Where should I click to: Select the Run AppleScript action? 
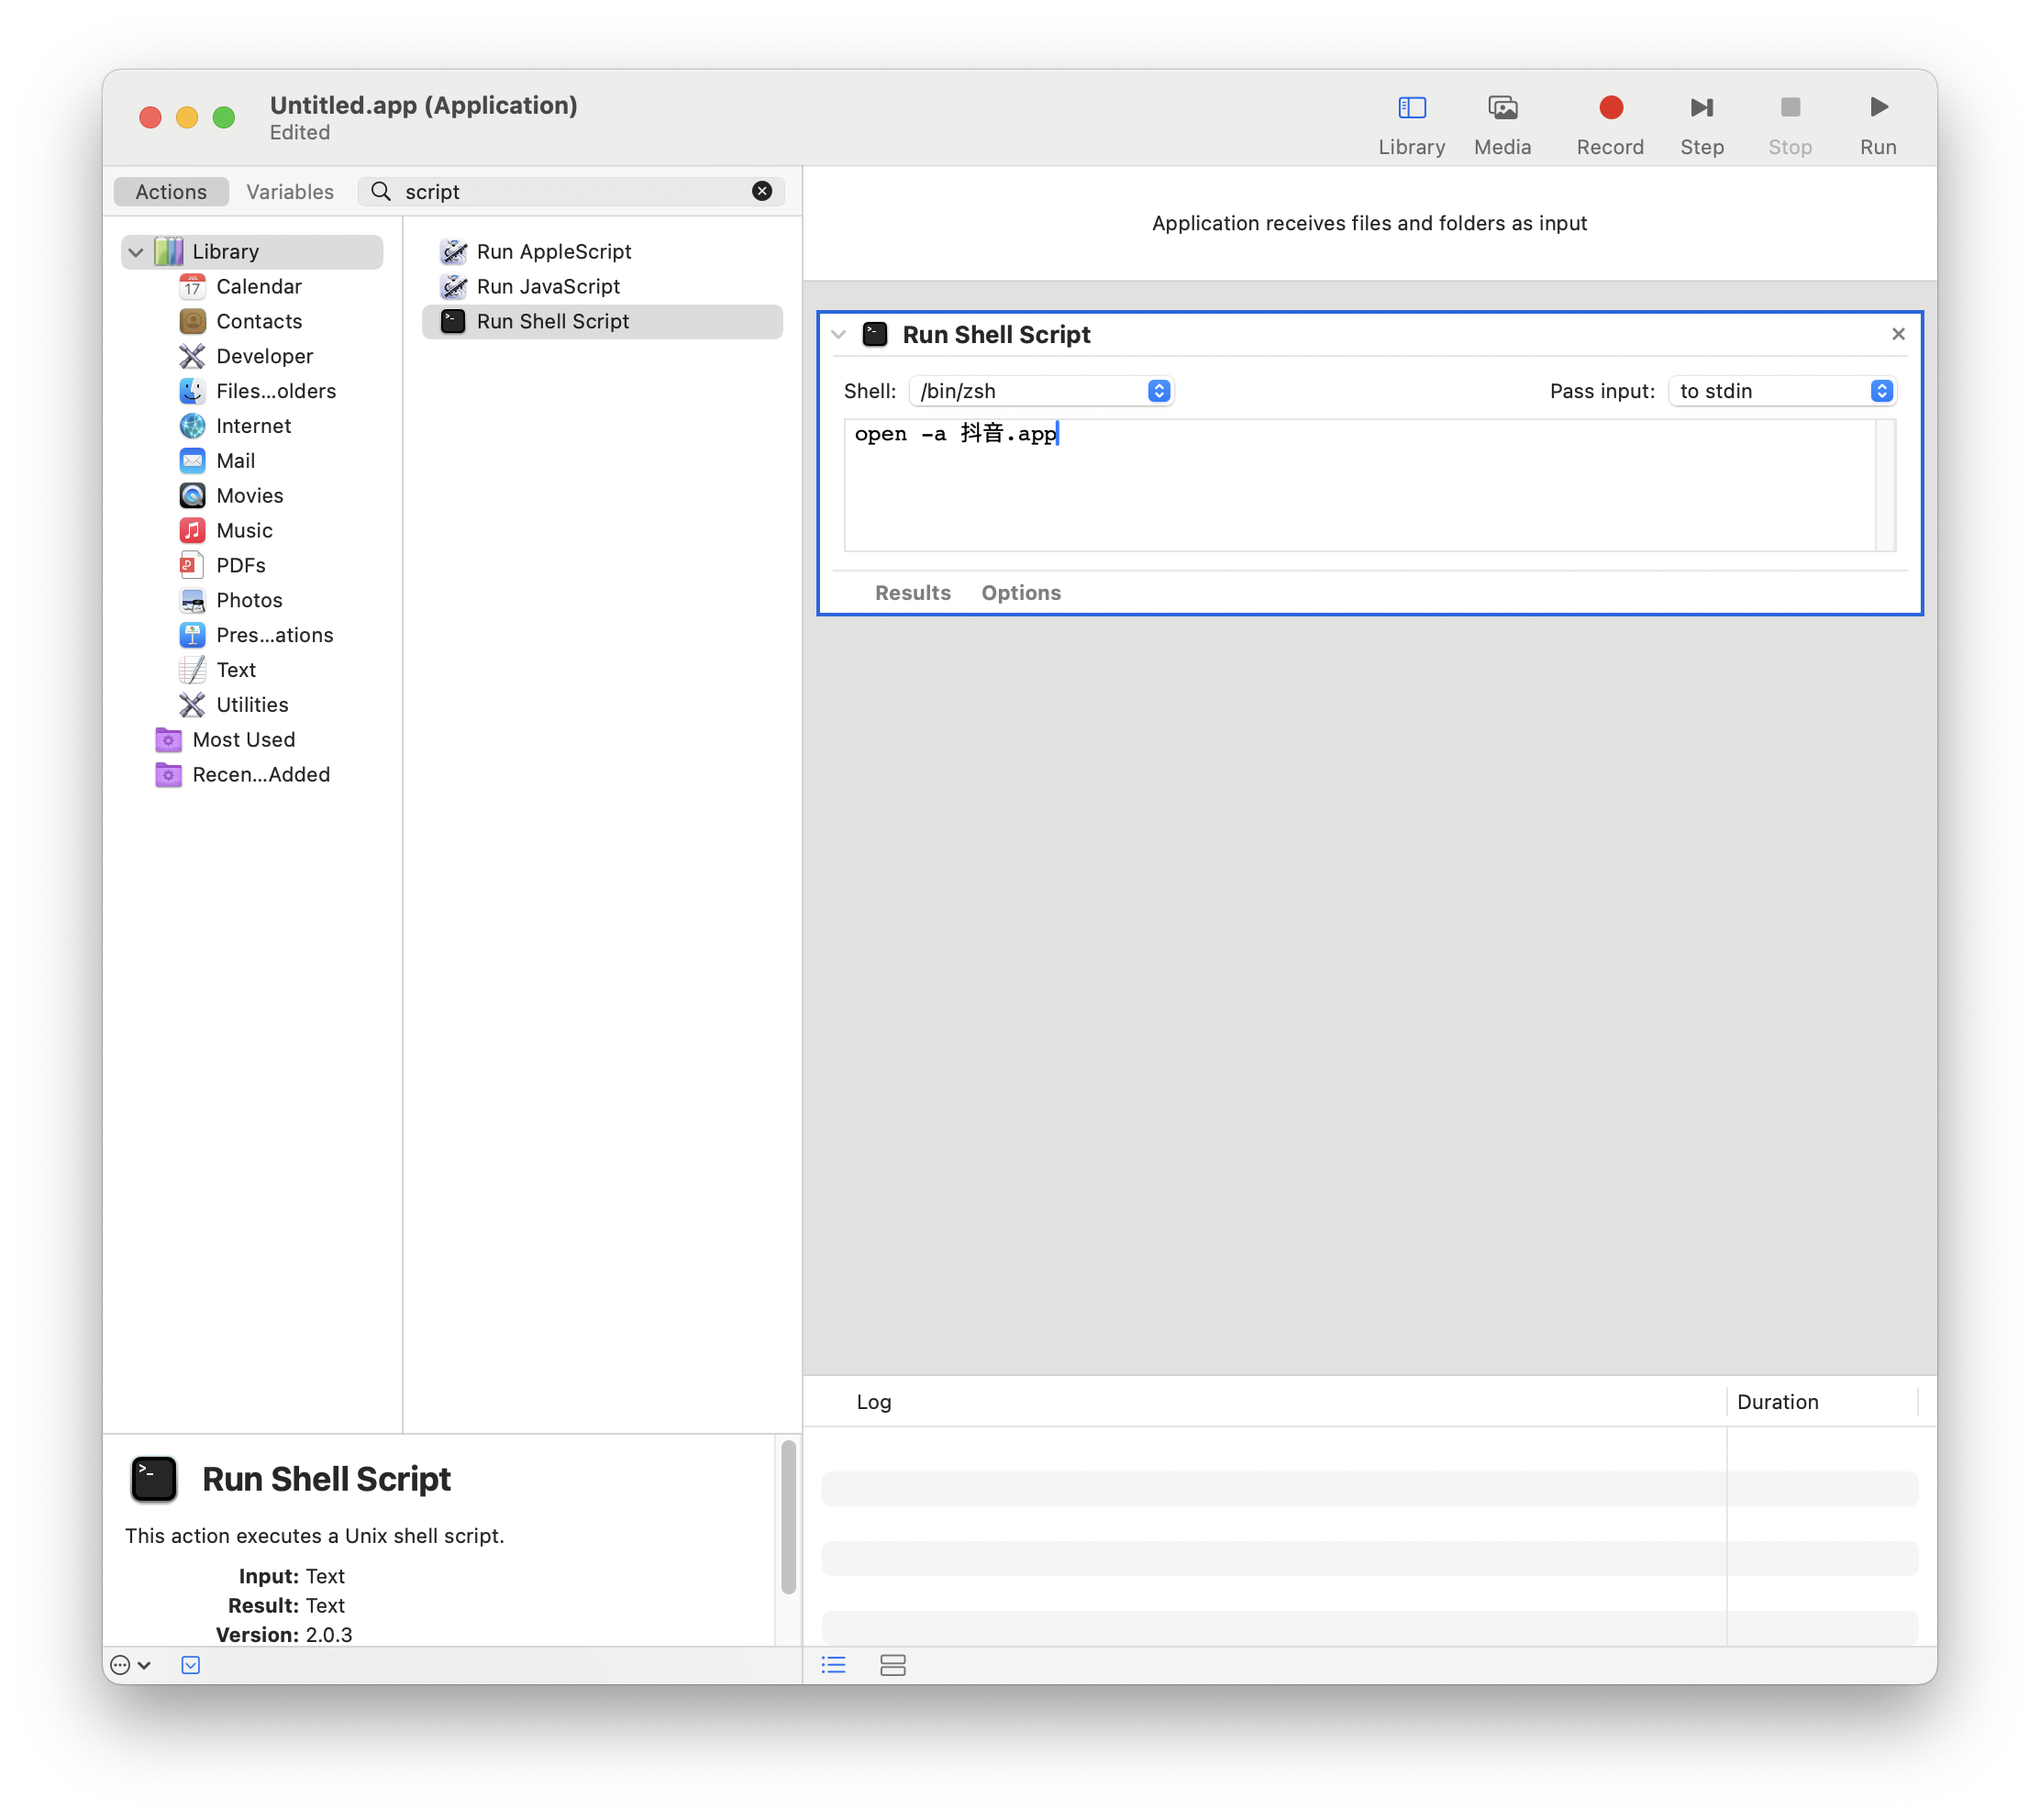pos(553,252)
